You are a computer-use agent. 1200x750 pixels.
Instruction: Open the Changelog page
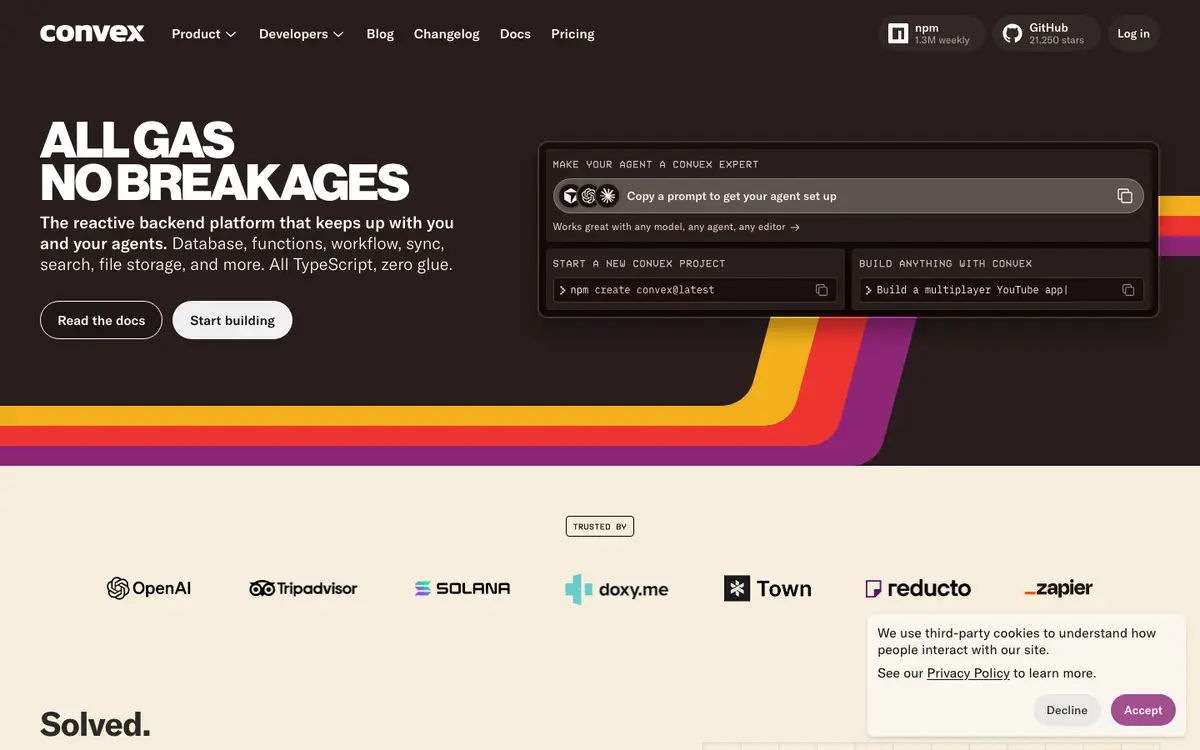tap(447, 34)
